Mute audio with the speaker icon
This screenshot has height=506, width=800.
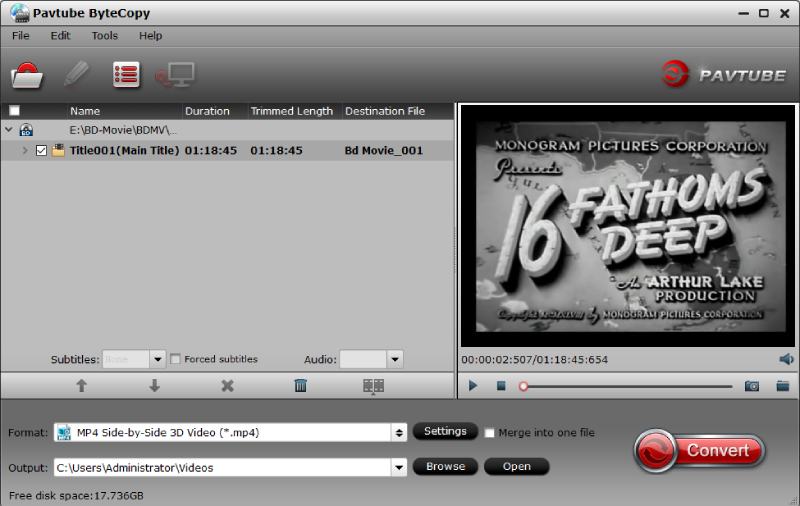pos(786,359)
